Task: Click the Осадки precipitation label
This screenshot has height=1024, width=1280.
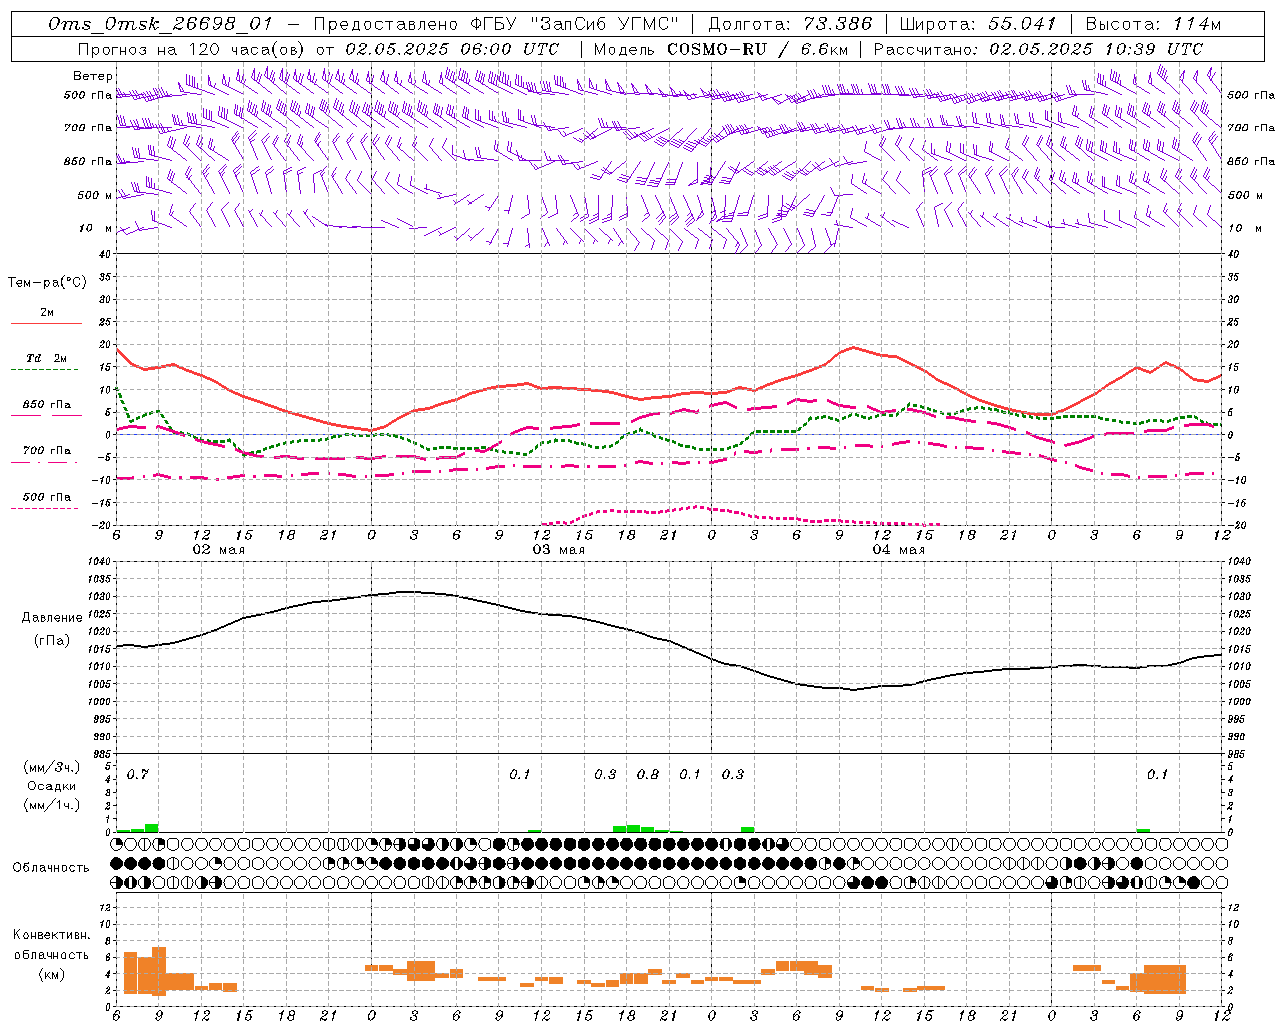Action: 51,786
